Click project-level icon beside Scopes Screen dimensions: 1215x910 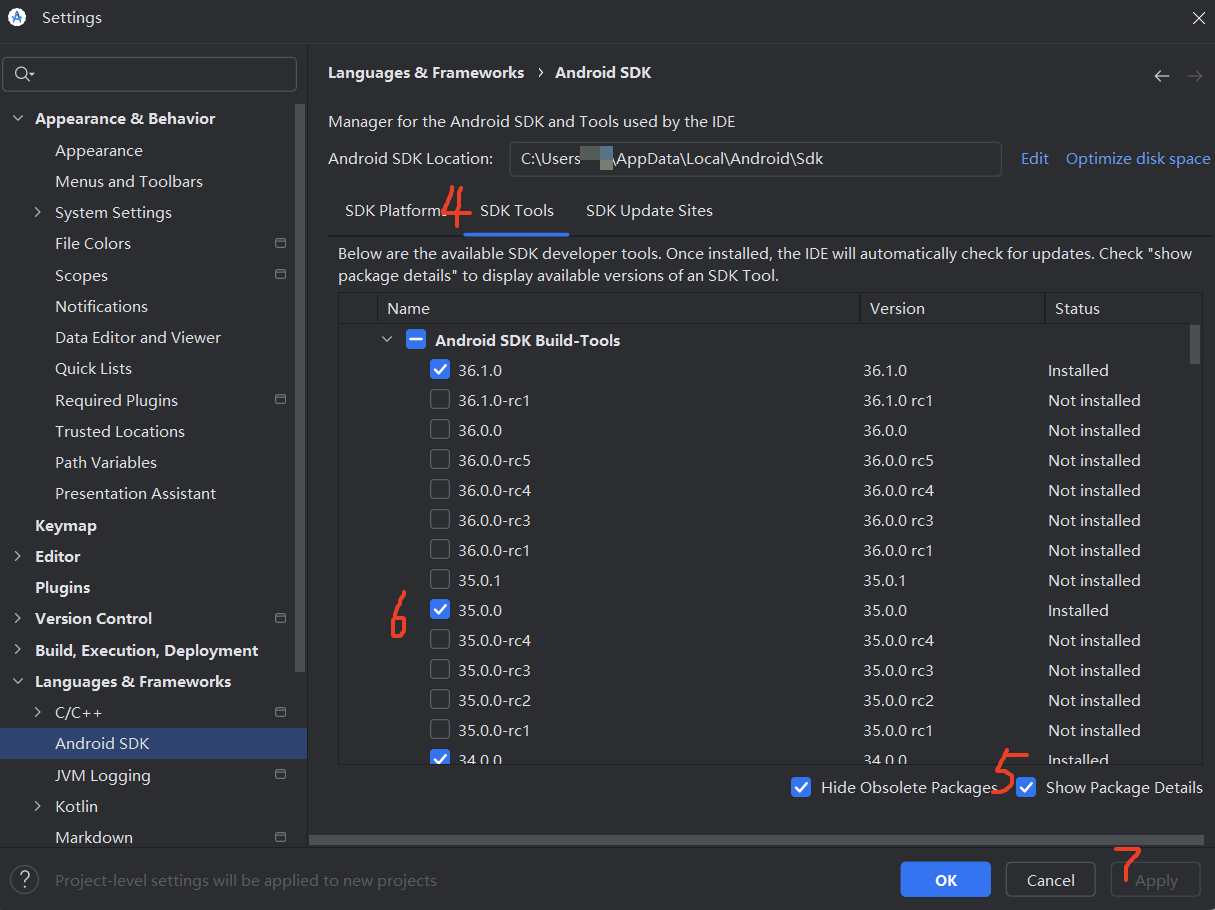point(280,274)
